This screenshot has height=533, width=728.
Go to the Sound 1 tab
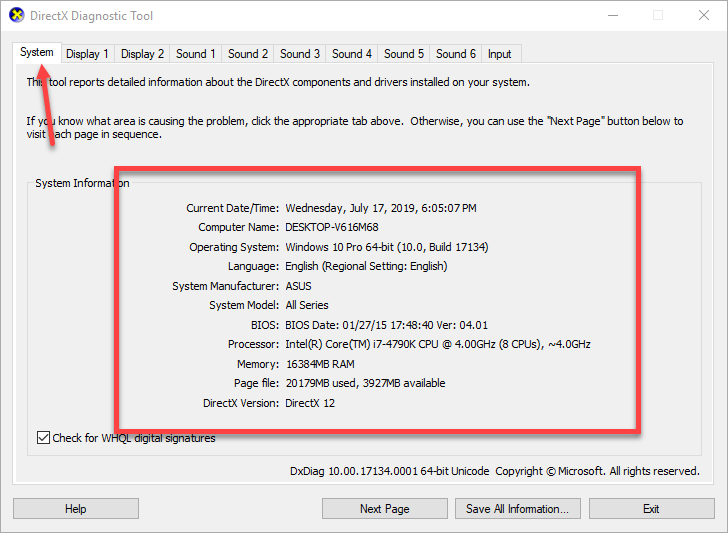[x=195, y=54]
